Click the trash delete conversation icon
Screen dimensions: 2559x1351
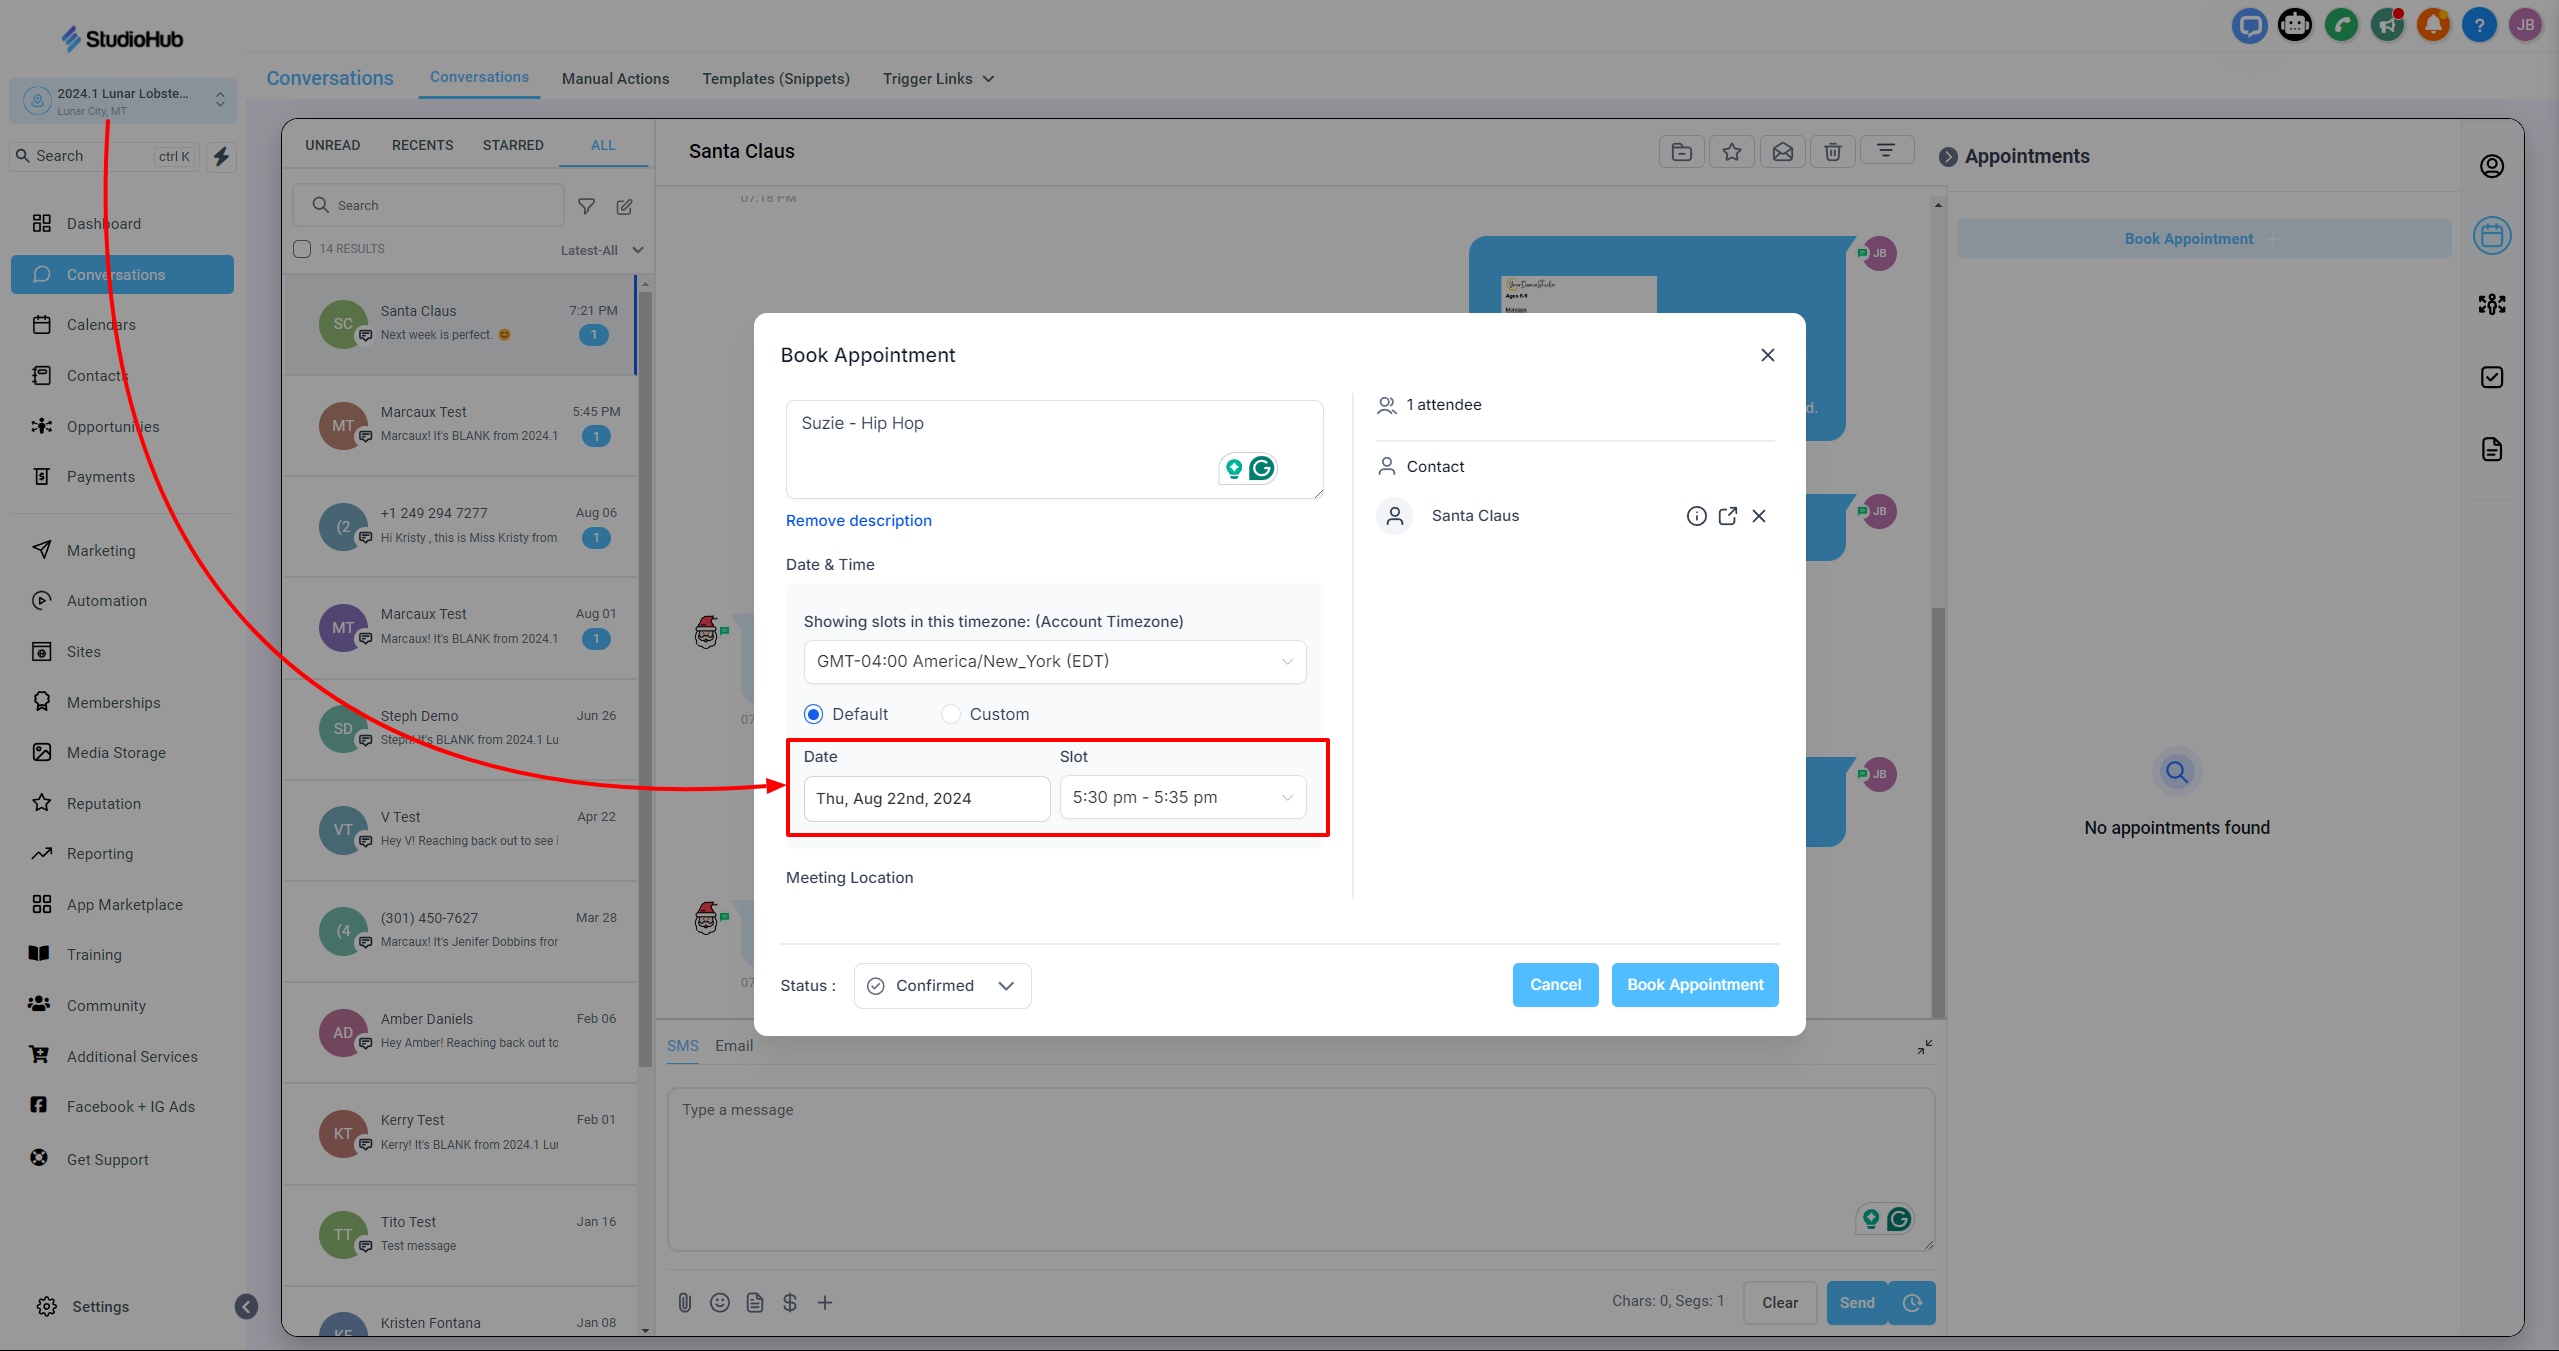click(x=1832, y=152)
